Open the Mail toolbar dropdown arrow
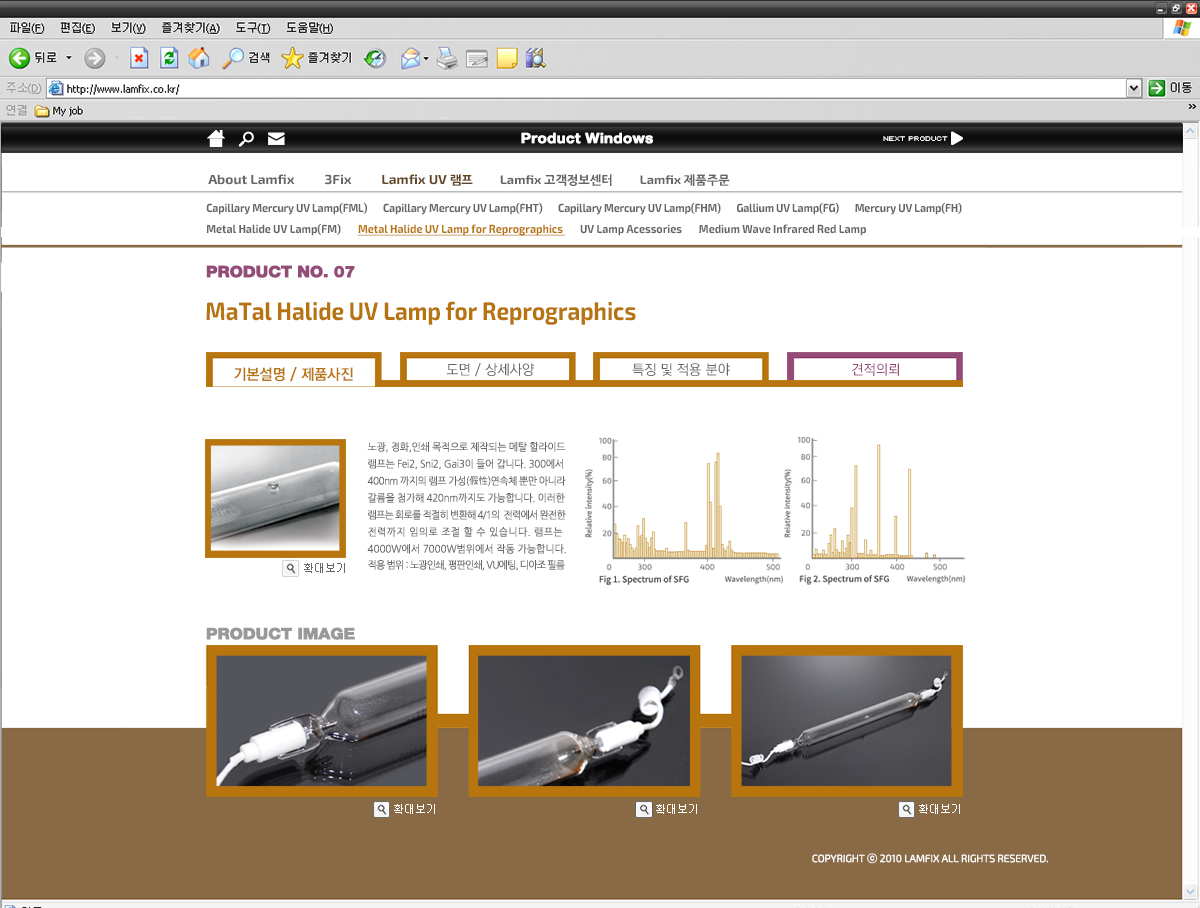Viewport: 1200px width, 908px height. pos(427,58)
